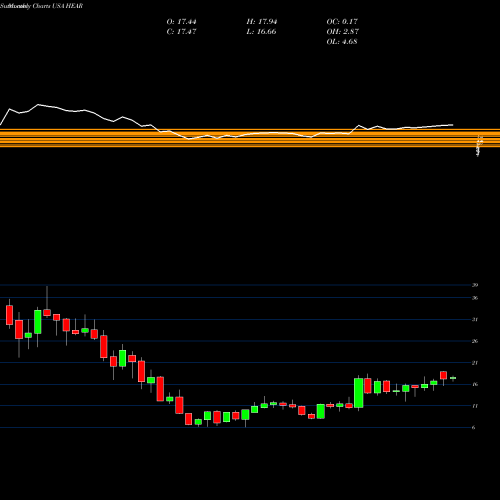Select the price axis label 31
The image size is (500, 500).
point(475,319)
